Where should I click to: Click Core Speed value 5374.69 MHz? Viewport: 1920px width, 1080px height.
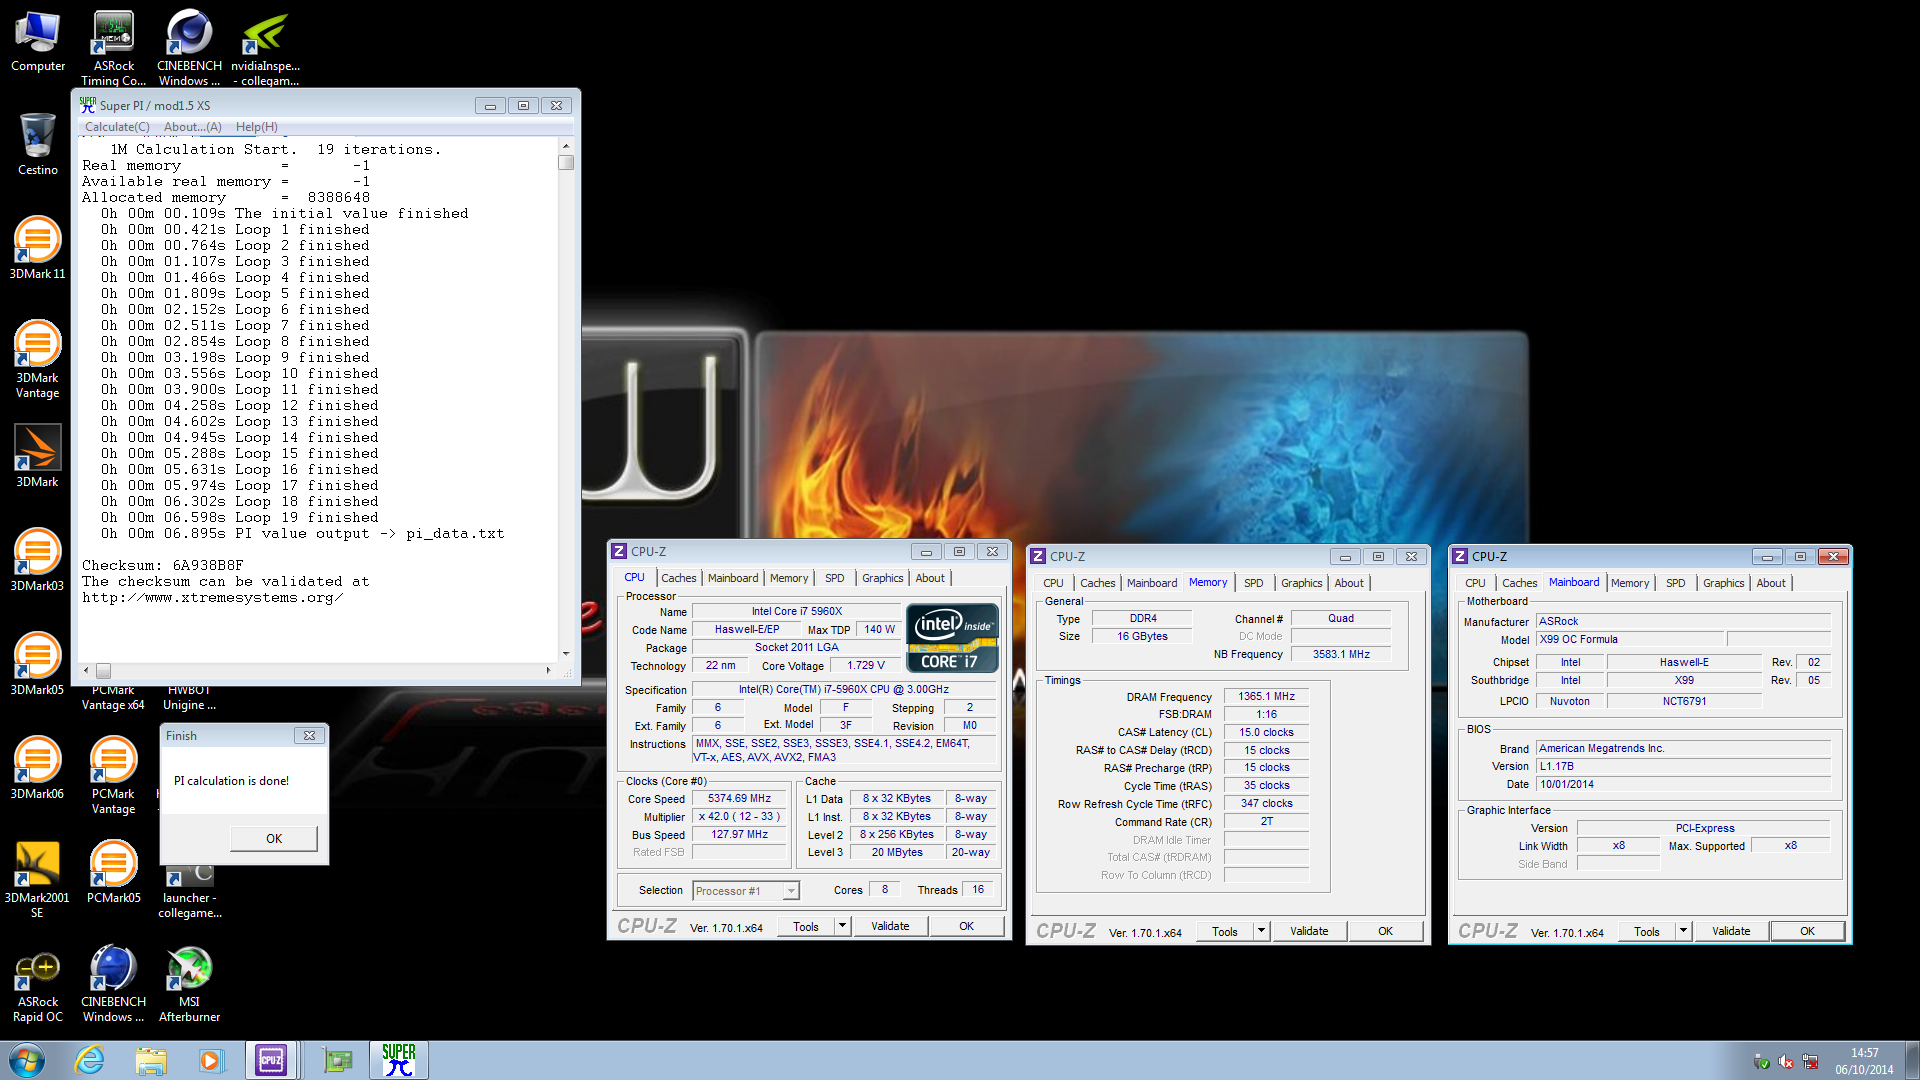[x=739, y=798]
